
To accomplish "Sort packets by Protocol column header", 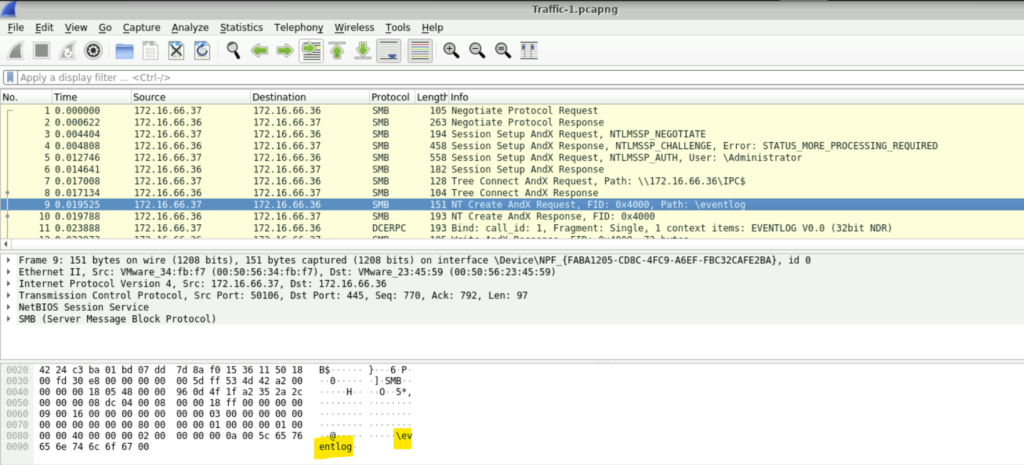I will click(x=390, y=97).
